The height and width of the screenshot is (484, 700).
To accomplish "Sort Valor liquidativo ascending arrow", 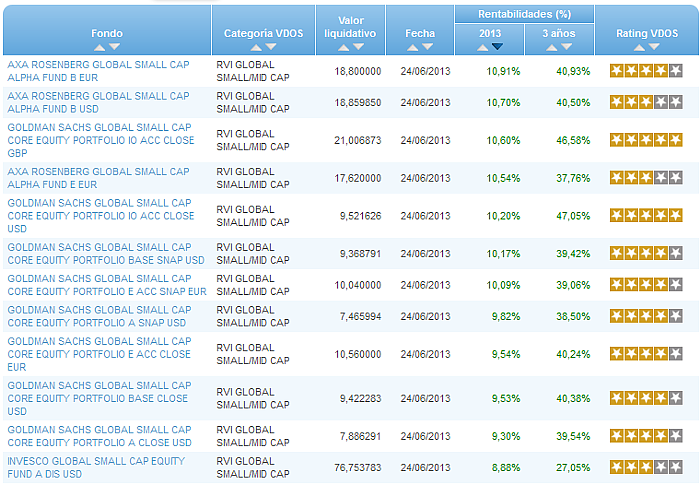I will 343,47.
